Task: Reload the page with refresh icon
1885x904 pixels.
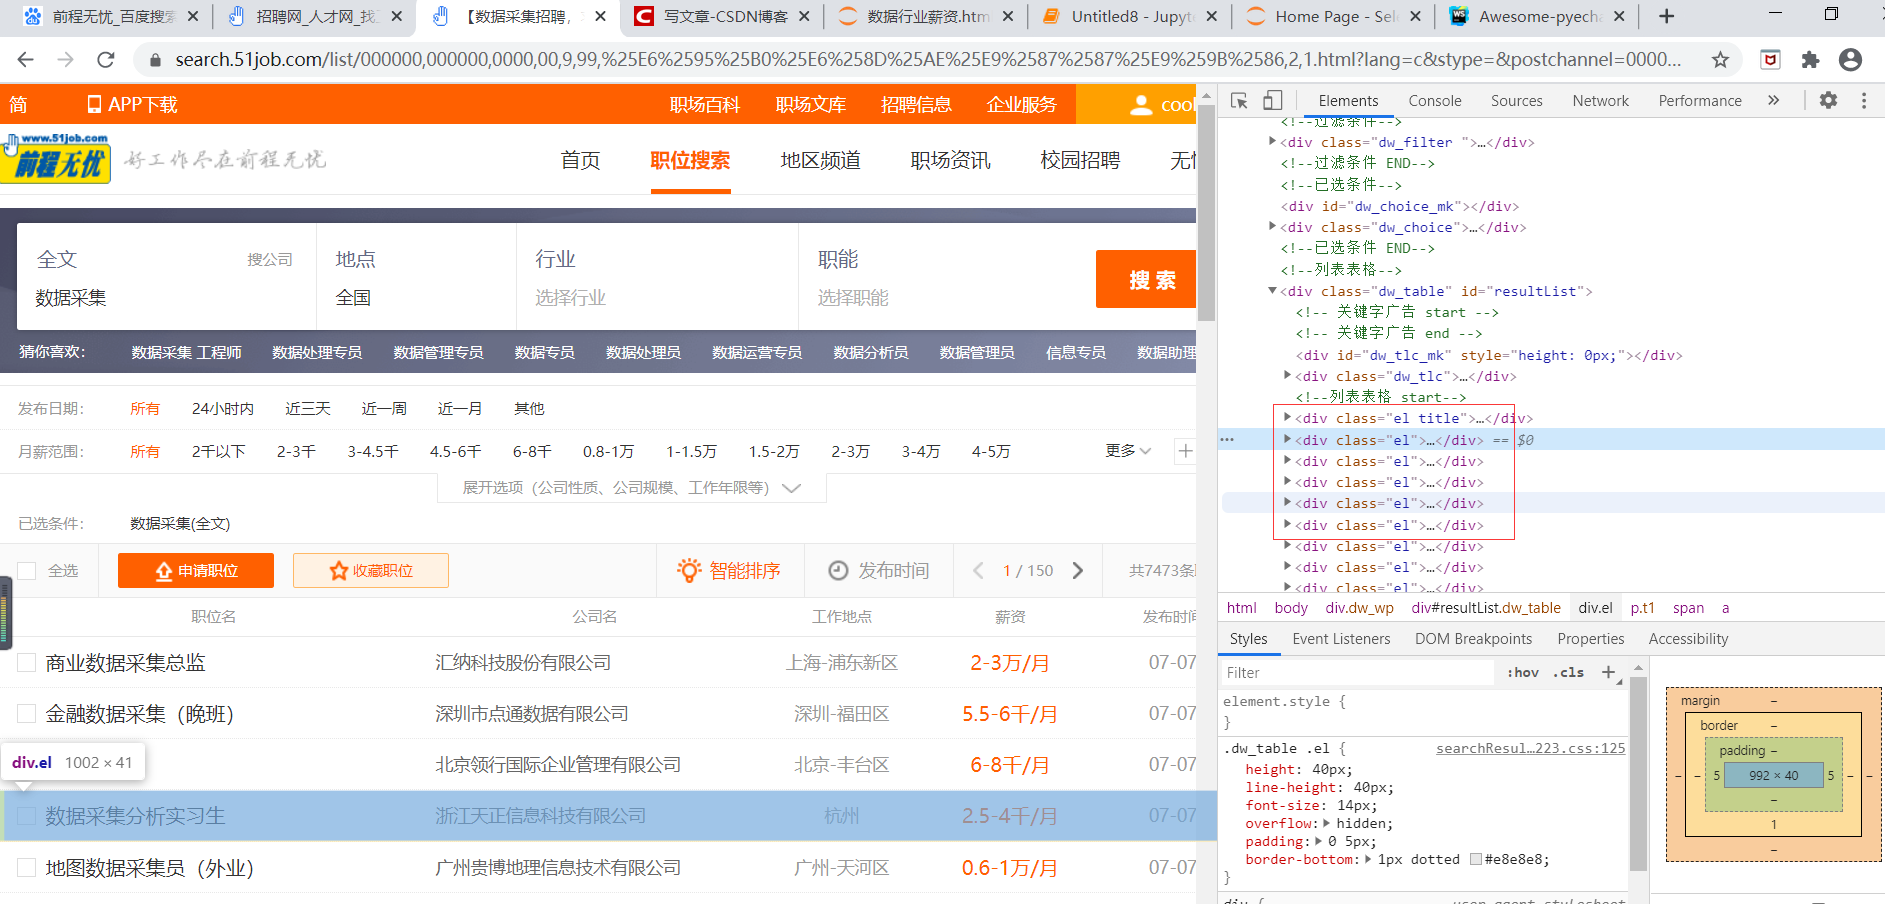Action: point(106,60)
